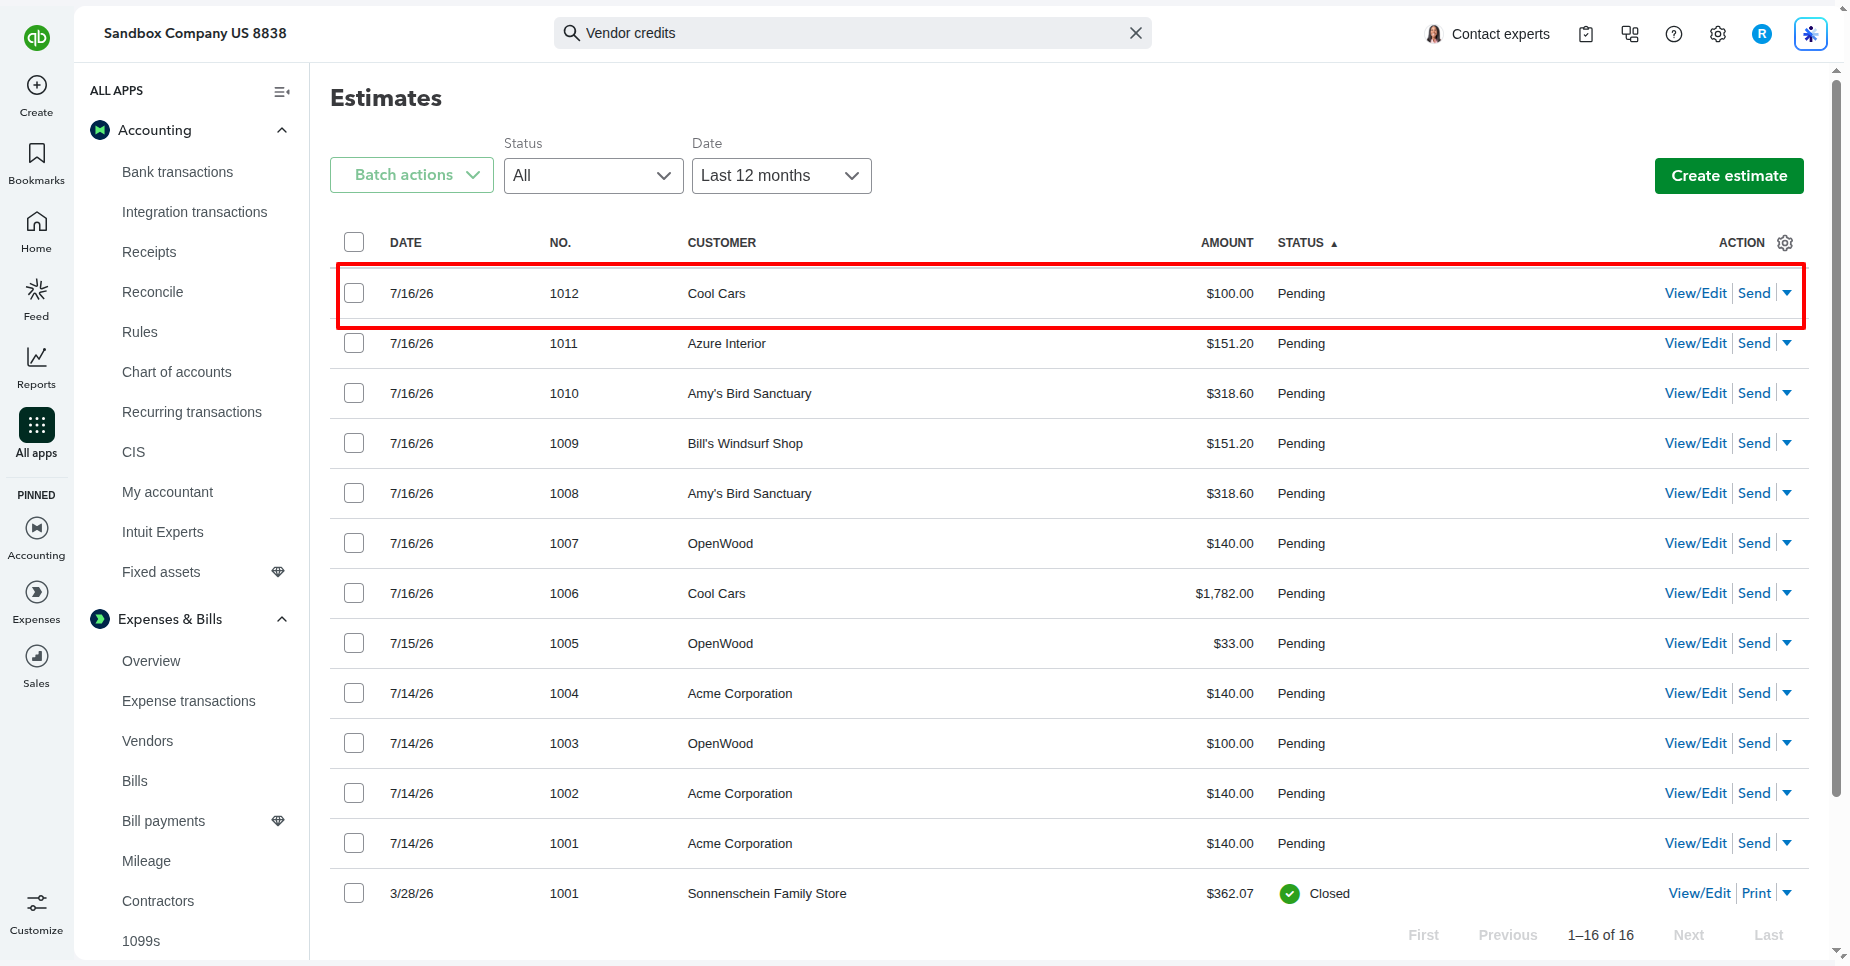Viewport: 1850px width, 966px height.
Task: Go to Home icon
Action: [x=37, y=221]
